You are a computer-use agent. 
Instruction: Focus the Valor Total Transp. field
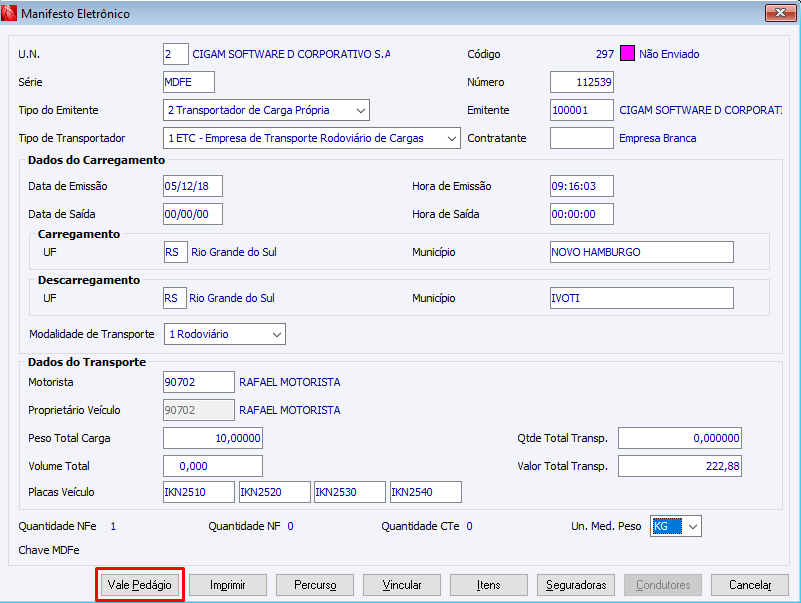tap(679, 466)
